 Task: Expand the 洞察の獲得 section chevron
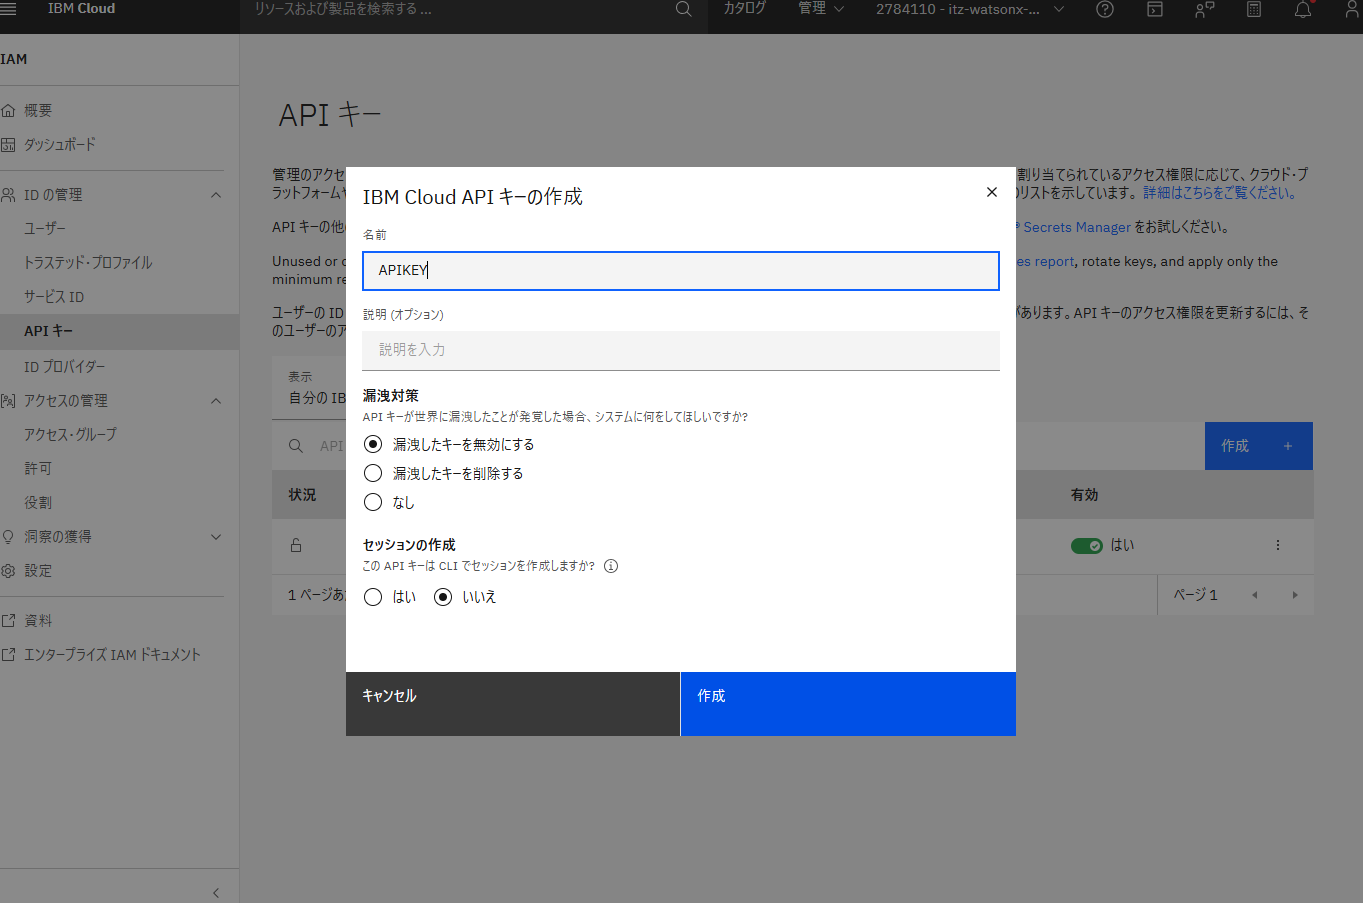pyautogui.click(x=216, y=537)
